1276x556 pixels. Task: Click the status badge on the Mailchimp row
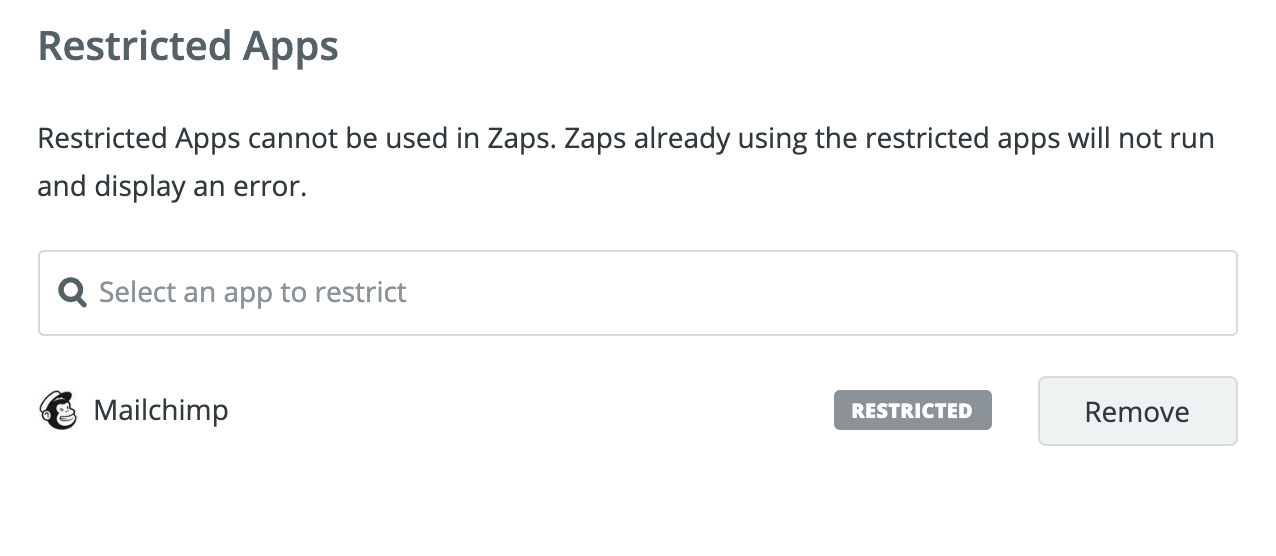[x=912, y=410]
